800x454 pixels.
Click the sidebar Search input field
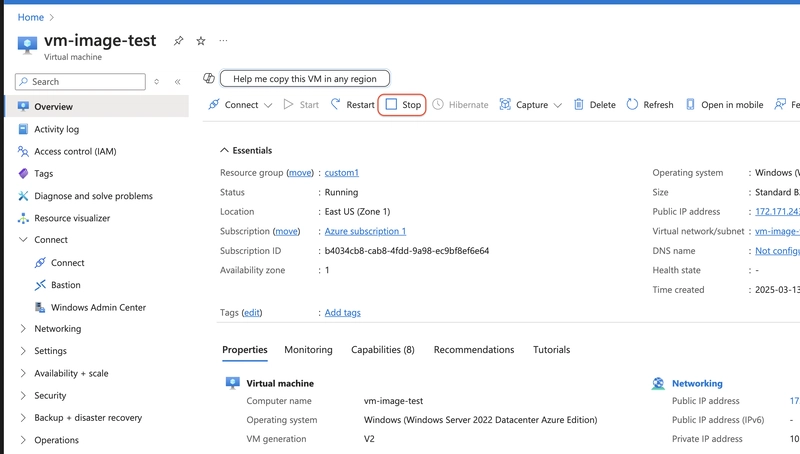pos(81,82)
